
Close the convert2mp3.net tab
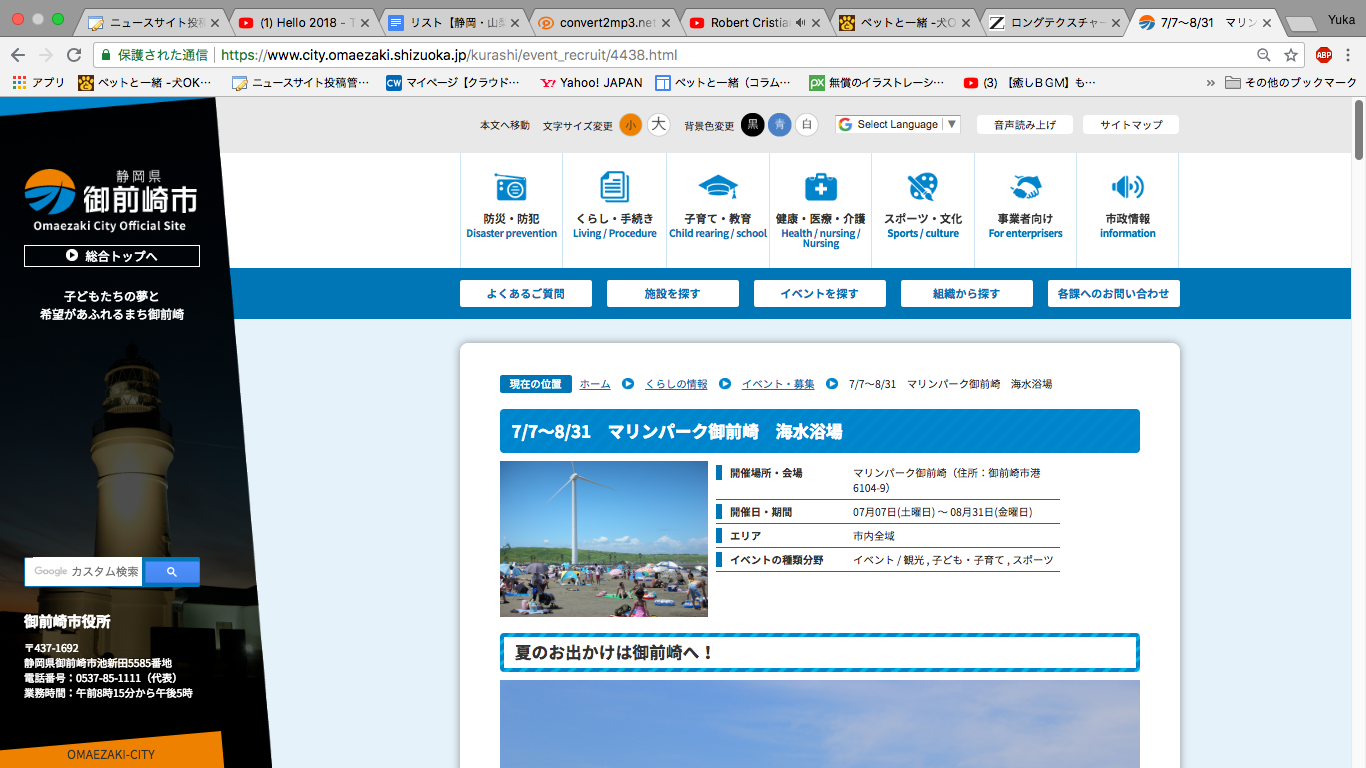(x=666, y=22)
